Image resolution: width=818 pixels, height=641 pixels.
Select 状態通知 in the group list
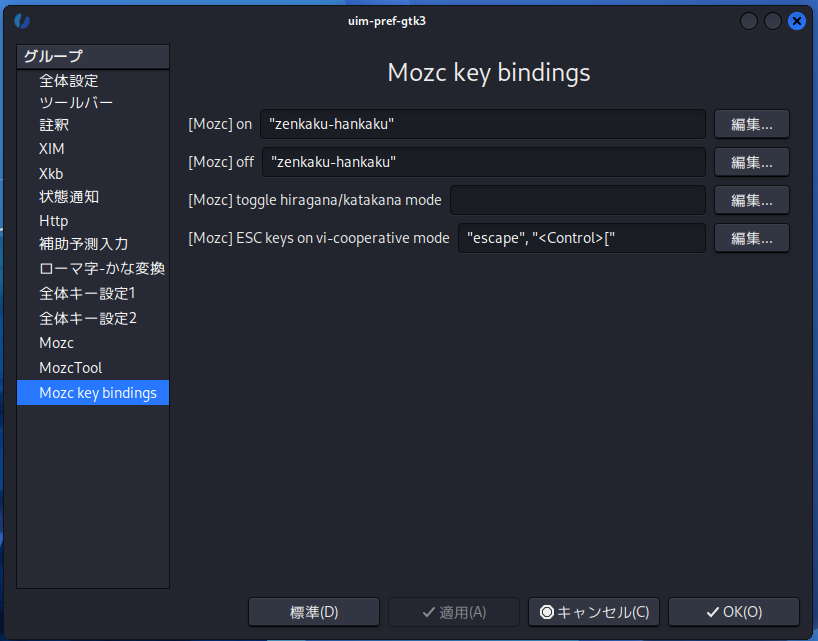click(x=93, y=197)
